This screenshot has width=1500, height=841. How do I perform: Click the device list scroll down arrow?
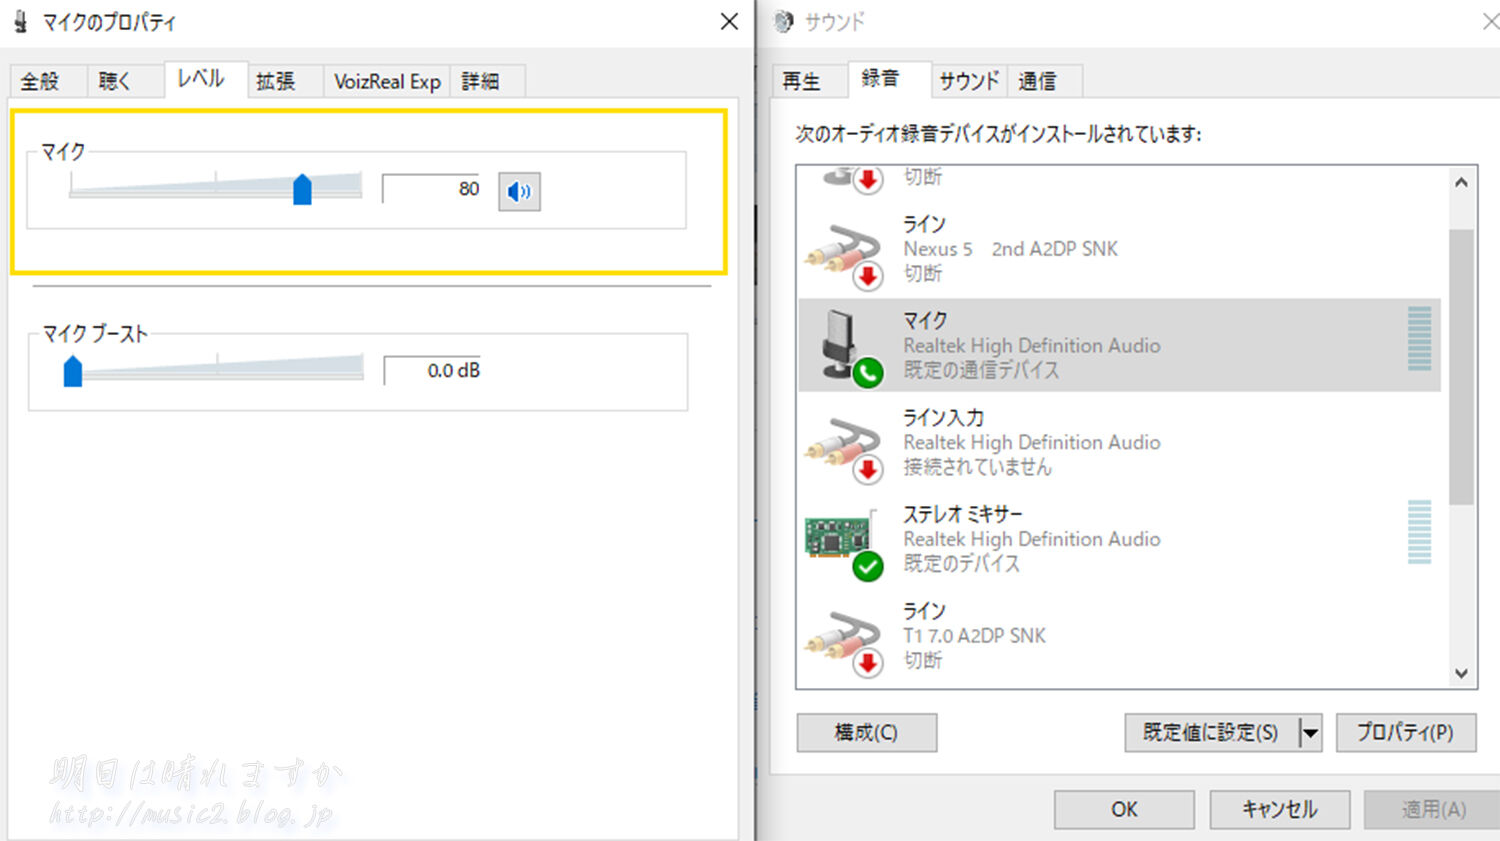1461,673
